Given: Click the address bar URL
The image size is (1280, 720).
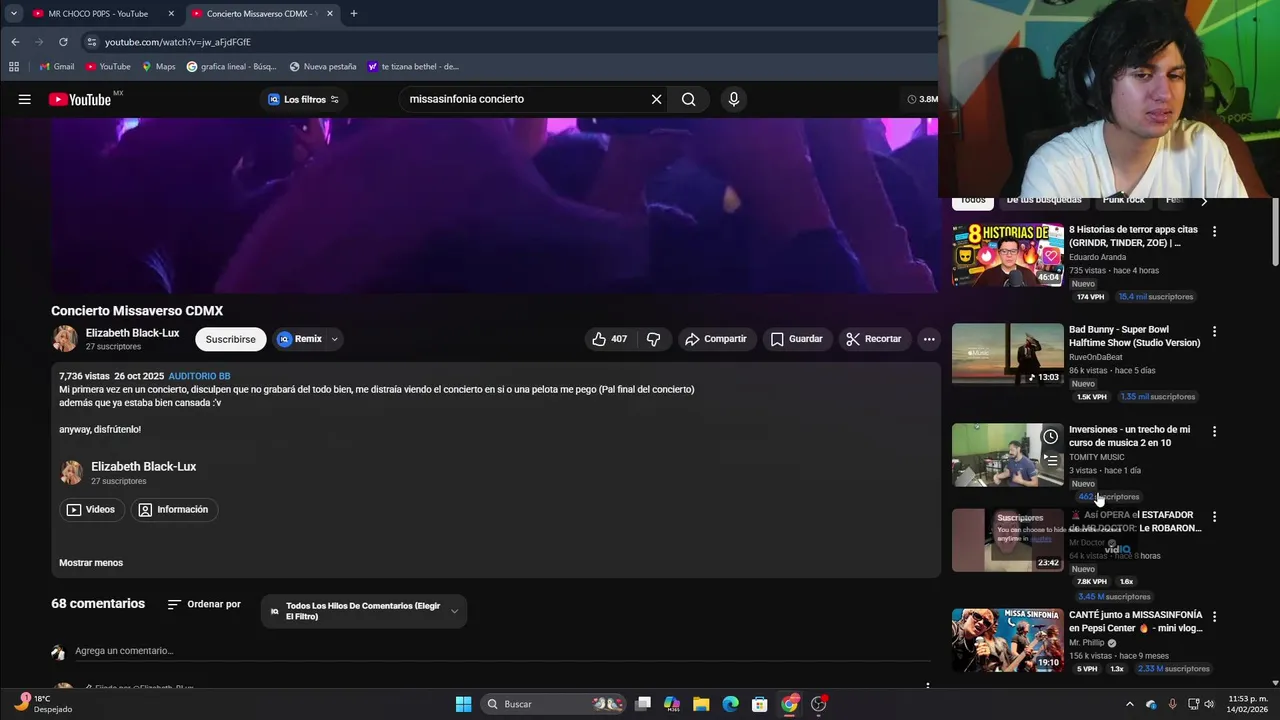Looking at the screenshot, I should click(x=178, y=42).
